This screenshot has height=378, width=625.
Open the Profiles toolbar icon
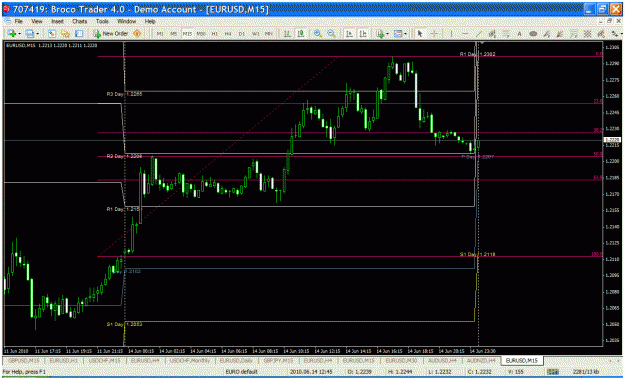tap(29, 34)
